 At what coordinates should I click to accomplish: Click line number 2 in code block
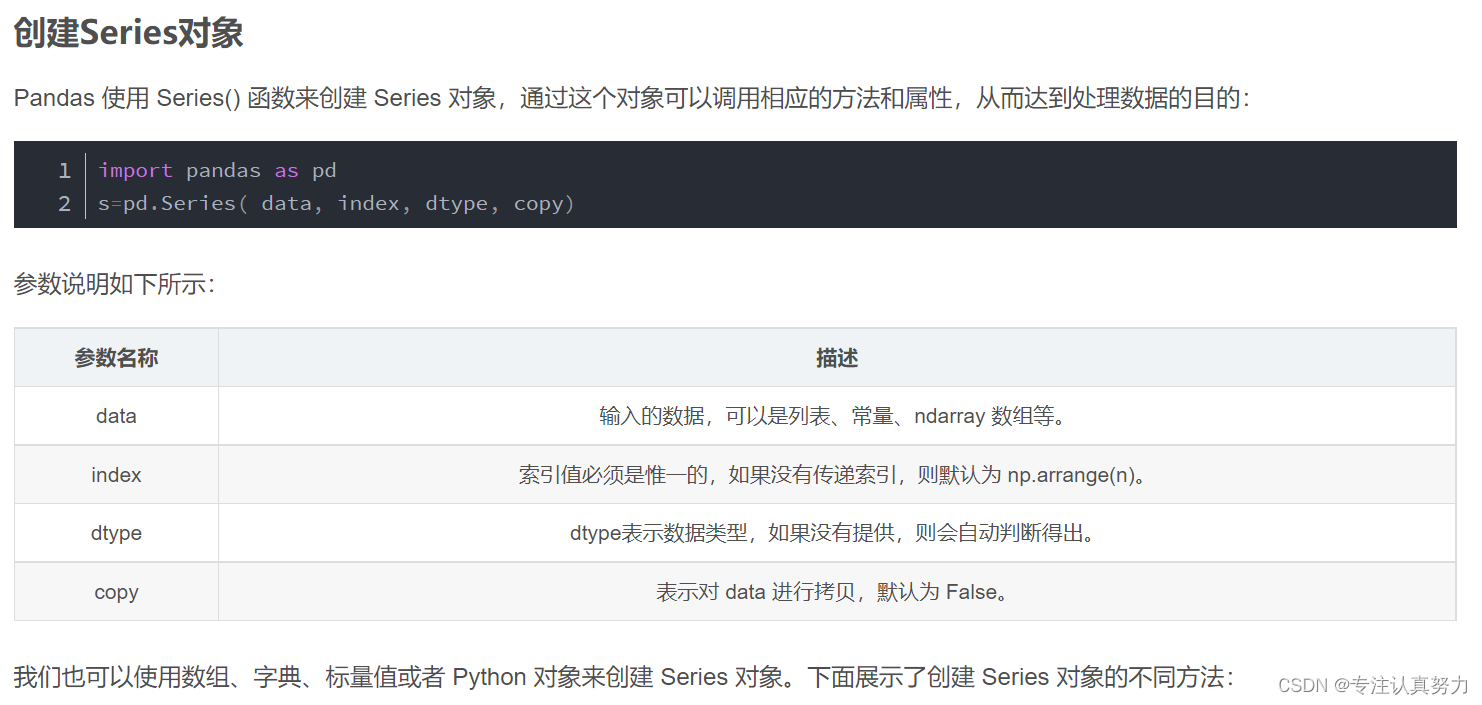coord(64,204)
